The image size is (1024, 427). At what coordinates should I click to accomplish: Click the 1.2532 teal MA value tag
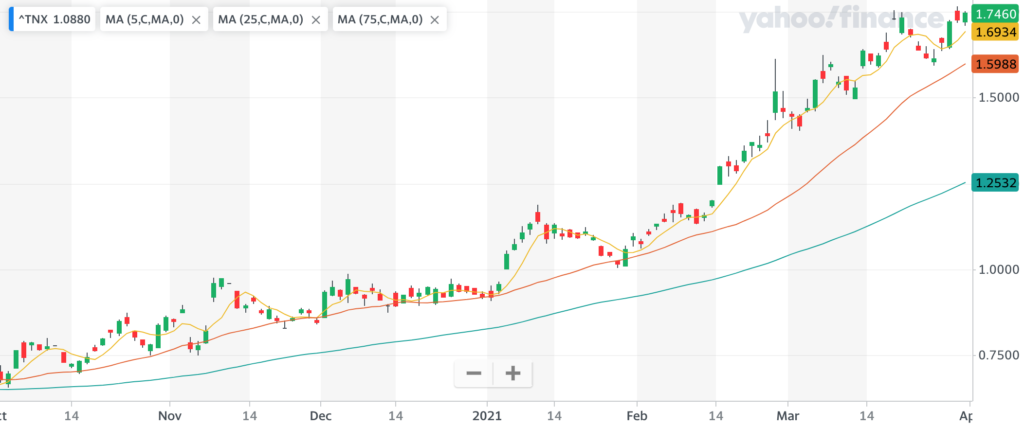995,183
